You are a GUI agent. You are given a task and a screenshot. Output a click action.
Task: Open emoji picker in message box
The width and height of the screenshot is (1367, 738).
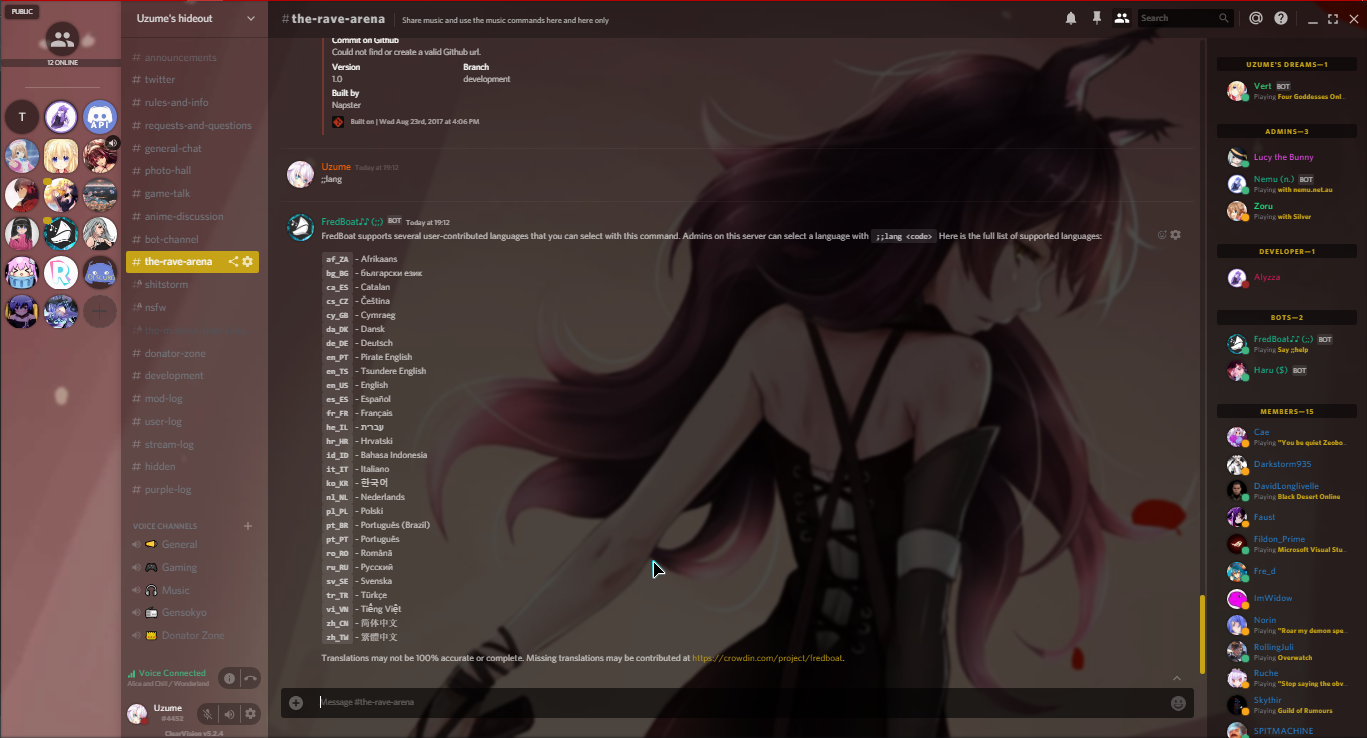[x=1178, y=703]
